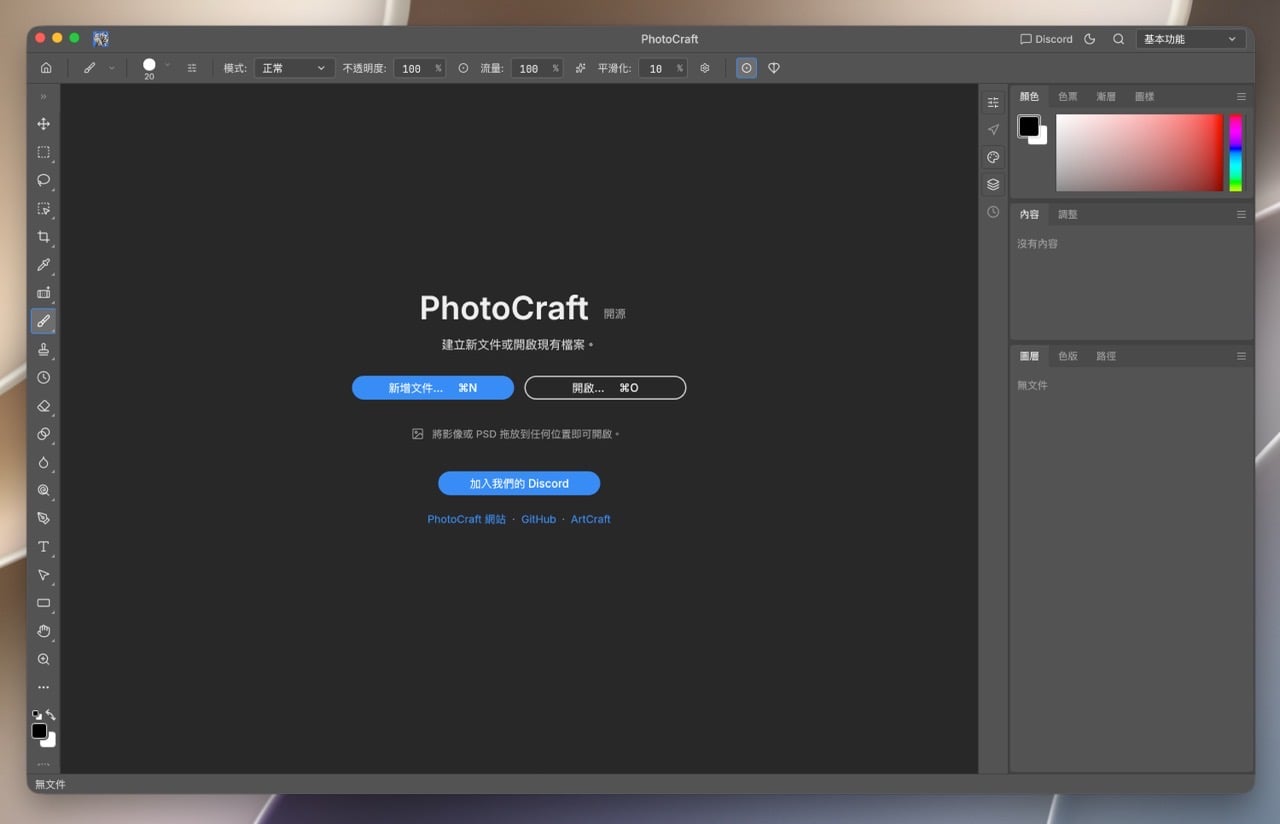Screen dimensions: 1280x824
Task: Toggle opacity pressure control icon
Action: (x=463, y=68)
